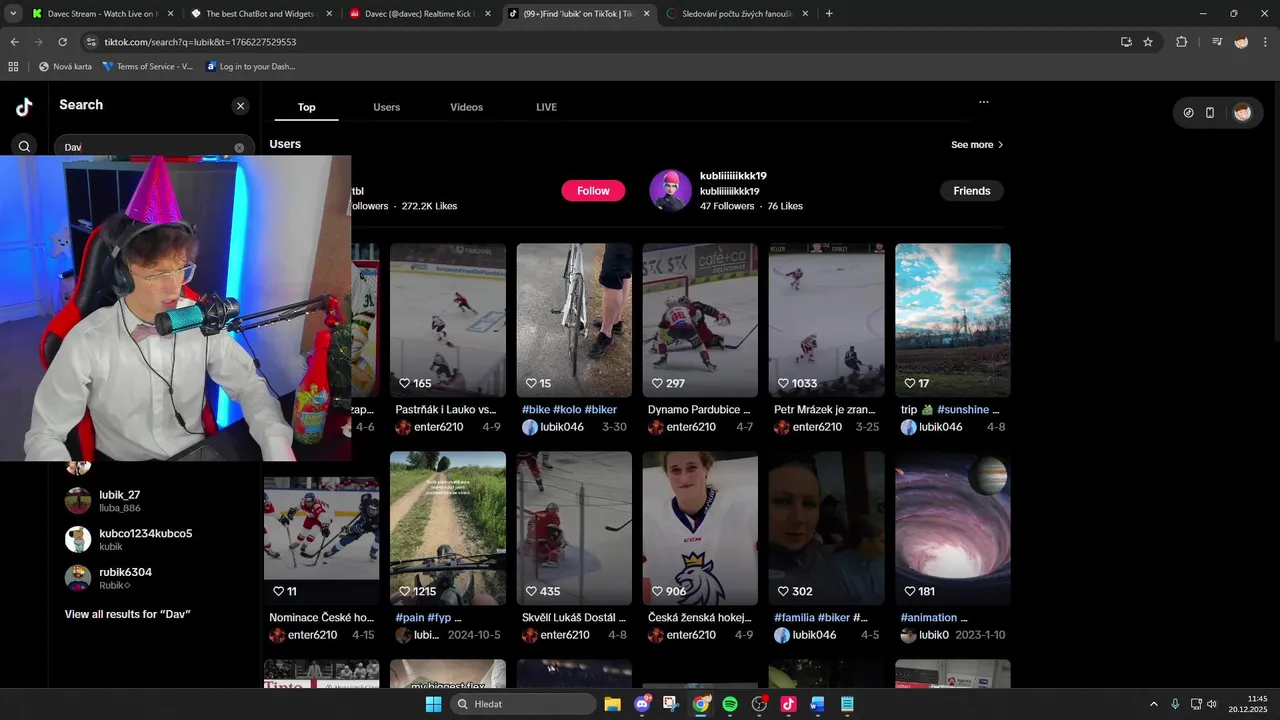Open the Log in to your Dash bookmark

click(x=251, y=67)
